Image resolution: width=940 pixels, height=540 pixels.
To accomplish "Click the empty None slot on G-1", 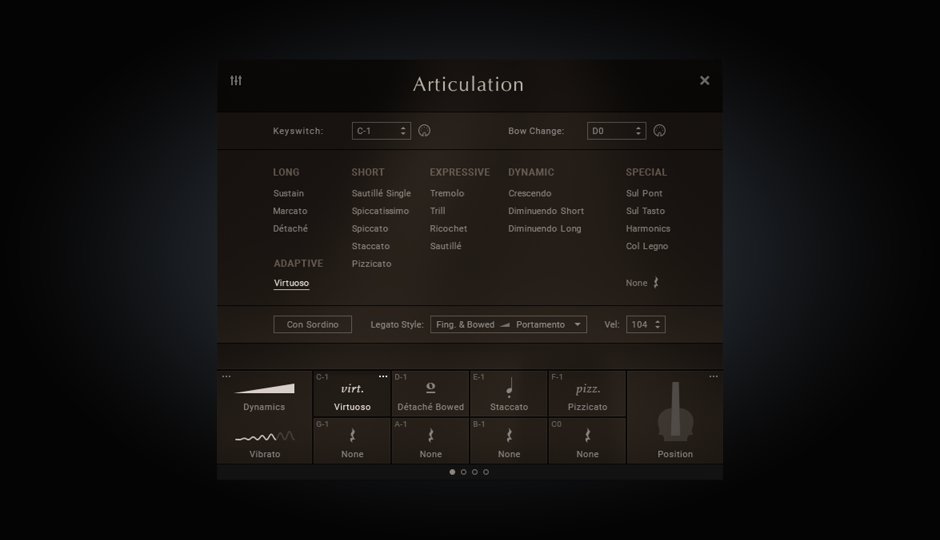I will click(x=352, y=441).
